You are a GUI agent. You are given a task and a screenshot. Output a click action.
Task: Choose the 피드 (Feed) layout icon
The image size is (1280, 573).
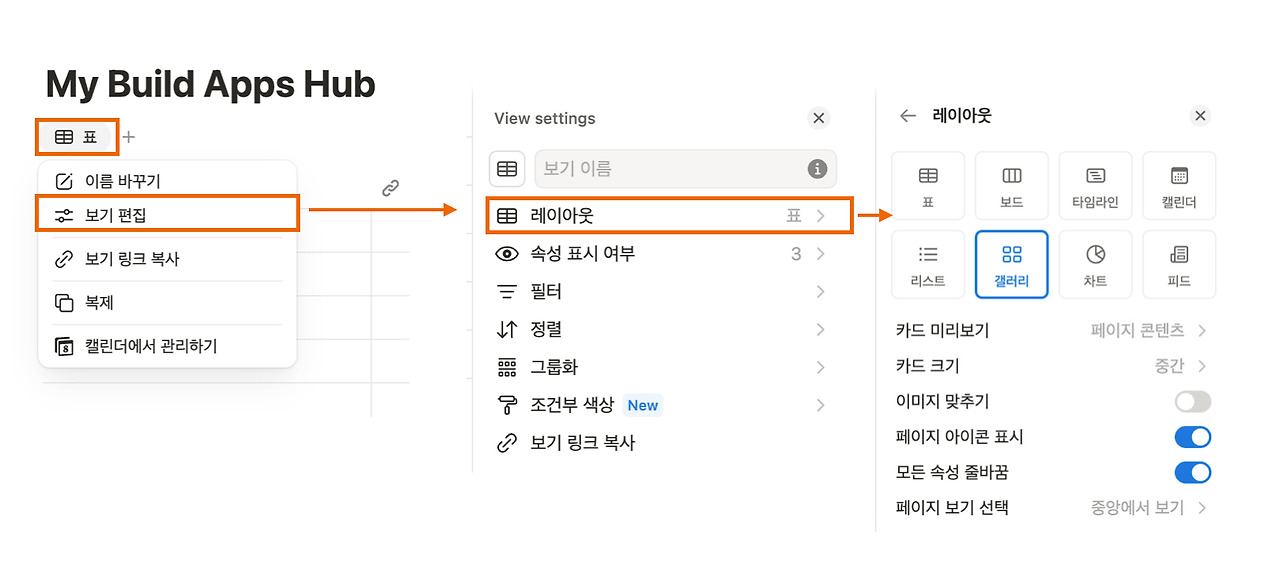coord(1179,264)
